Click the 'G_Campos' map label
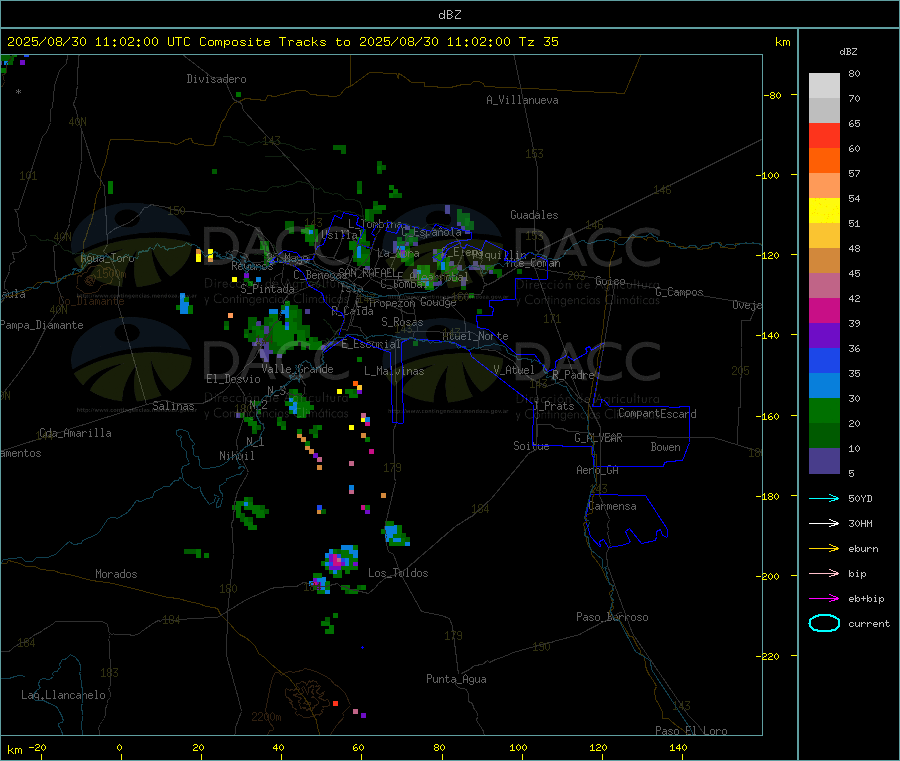The height and width of the screenshot is (761, 900). click(x=680, y=292)
